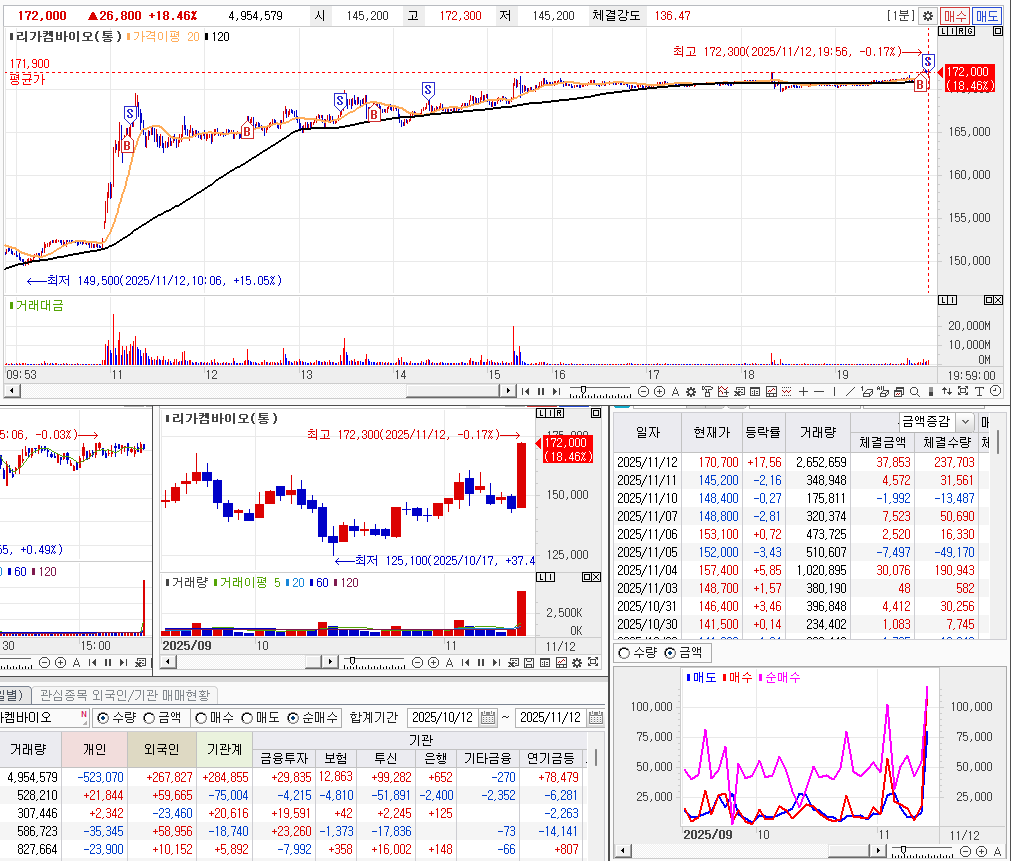
Task: Select the horizontal line drawing tool
Action: (x=819, y=391)
